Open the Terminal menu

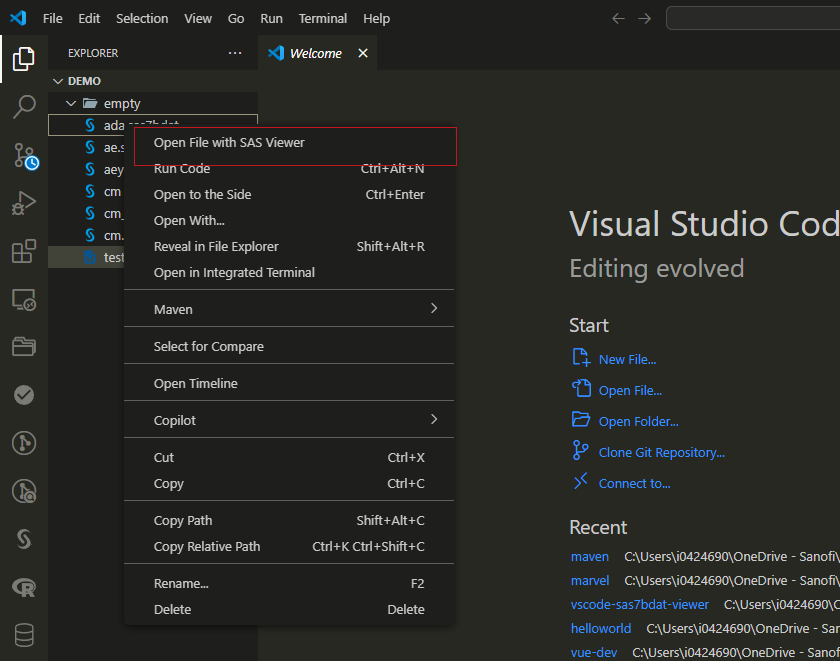click(x=322, y=19)
